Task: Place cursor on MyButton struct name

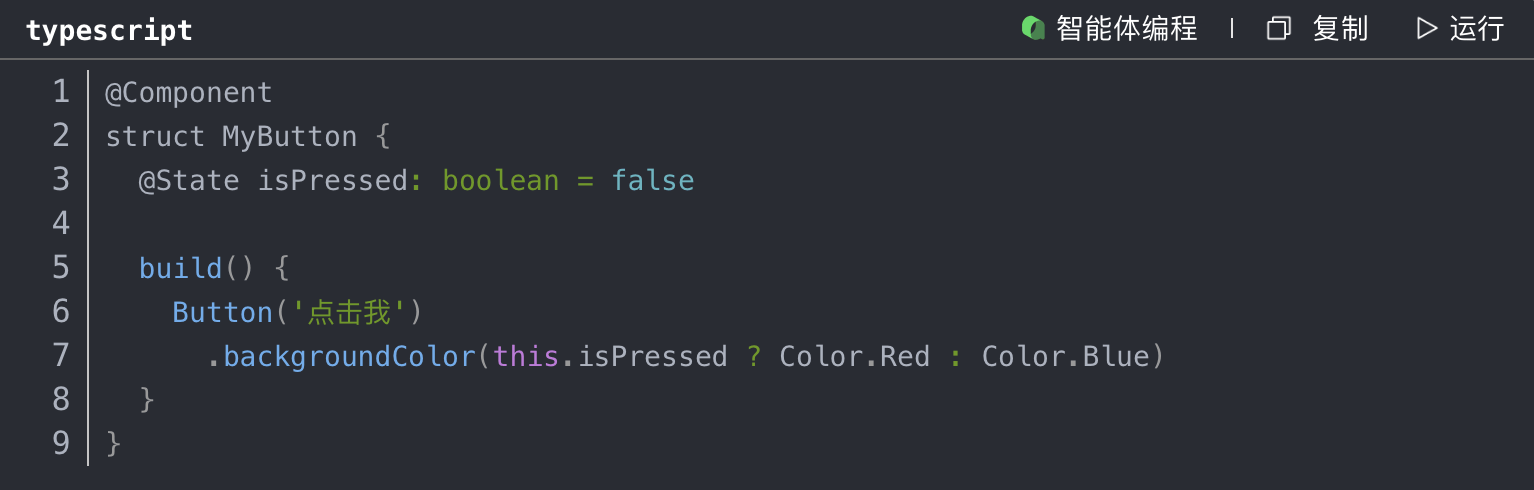Action: coord(290,137)
